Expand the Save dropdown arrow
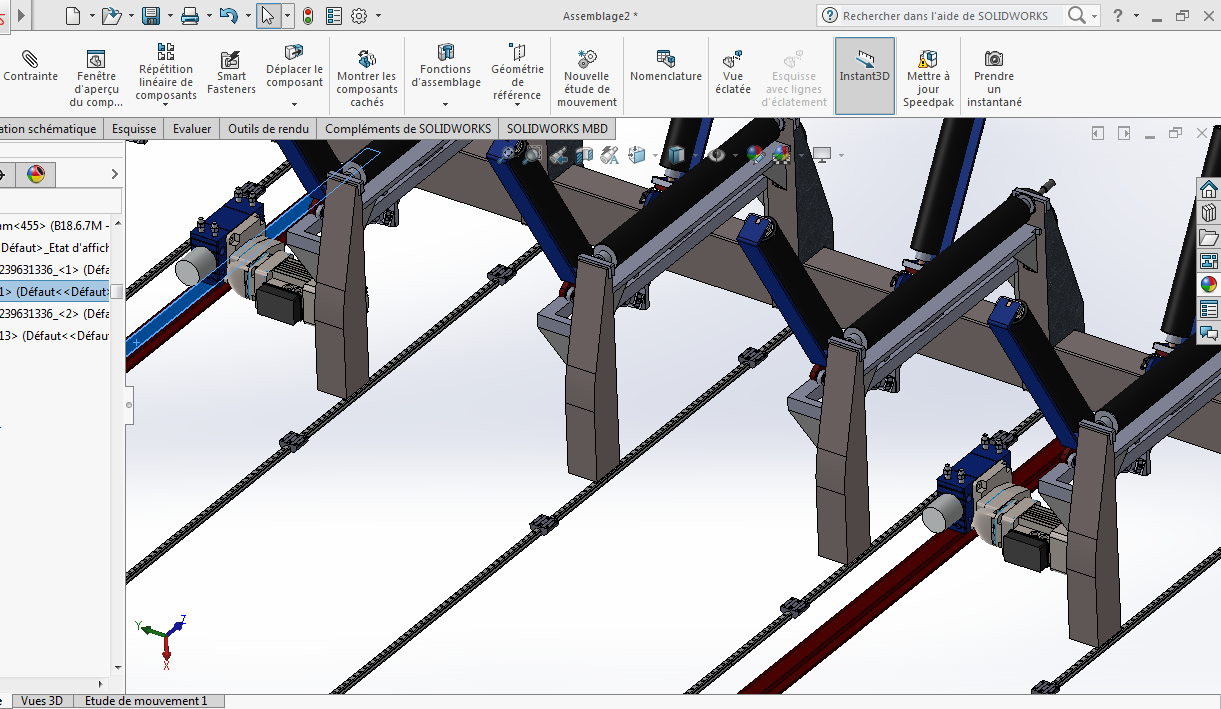 point(169,16)
